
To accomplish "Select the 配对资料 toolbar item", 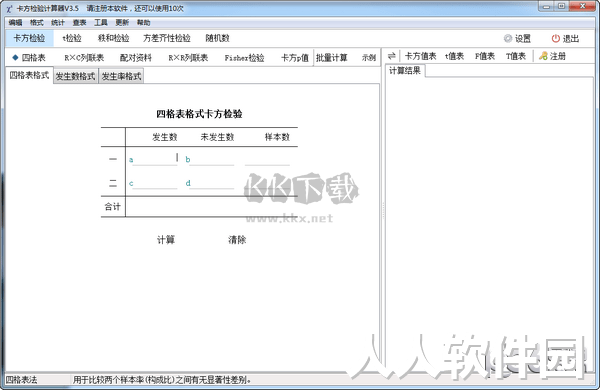I will (x=136, y=58).
